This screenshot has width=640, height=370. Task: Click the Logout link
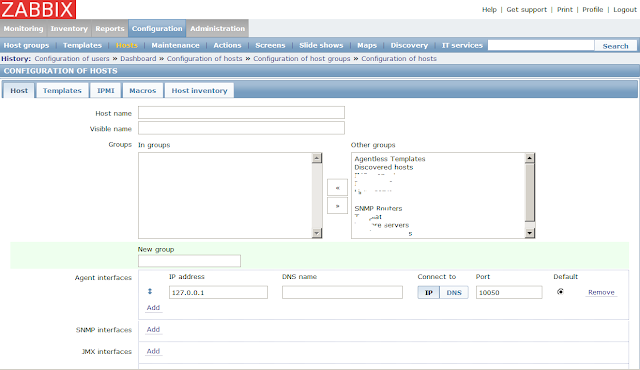pyautogui.click(x=625, y=9)
